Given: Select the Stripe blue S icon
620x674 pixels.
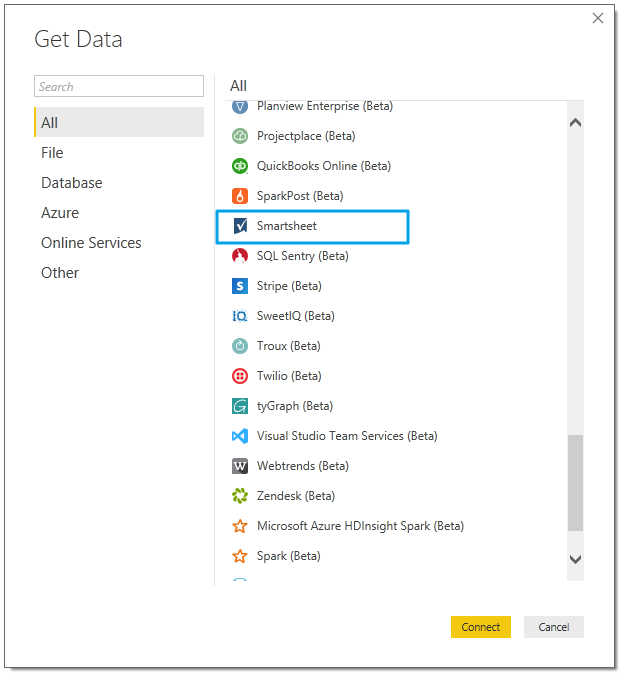Looking at the screenshot, I should point(240,286).
